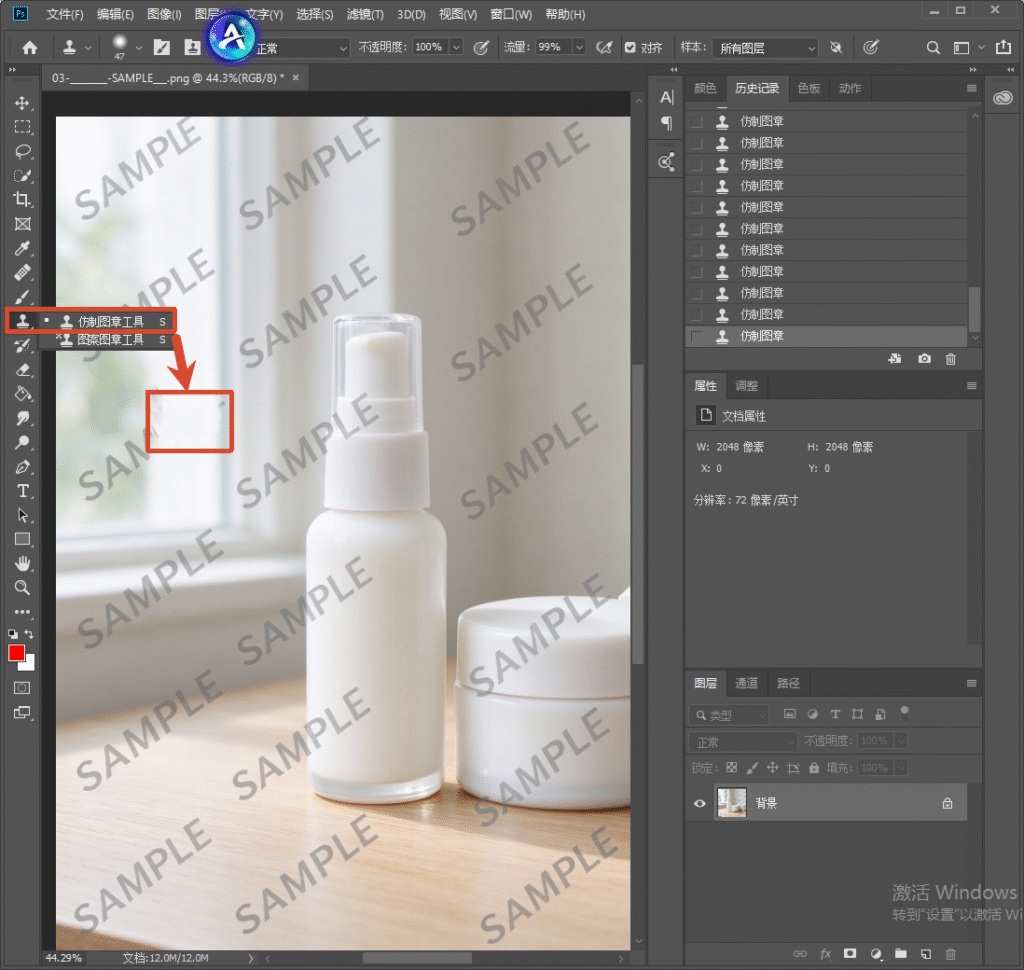The image size is (1024, 970).
Task: Open the 正常 blend mode dropdown in options bar
Action: point(301,48)
